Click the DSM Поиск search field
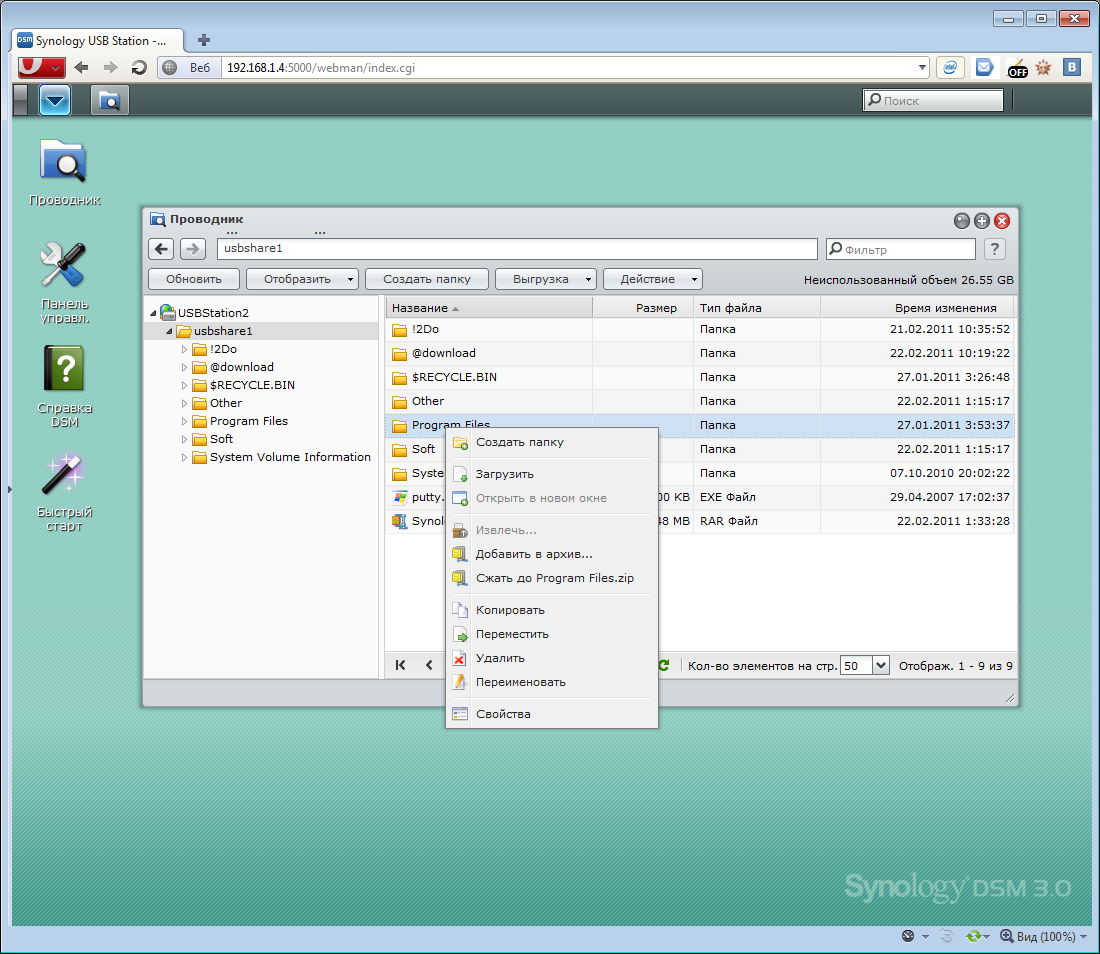 (x=933, y=100)
